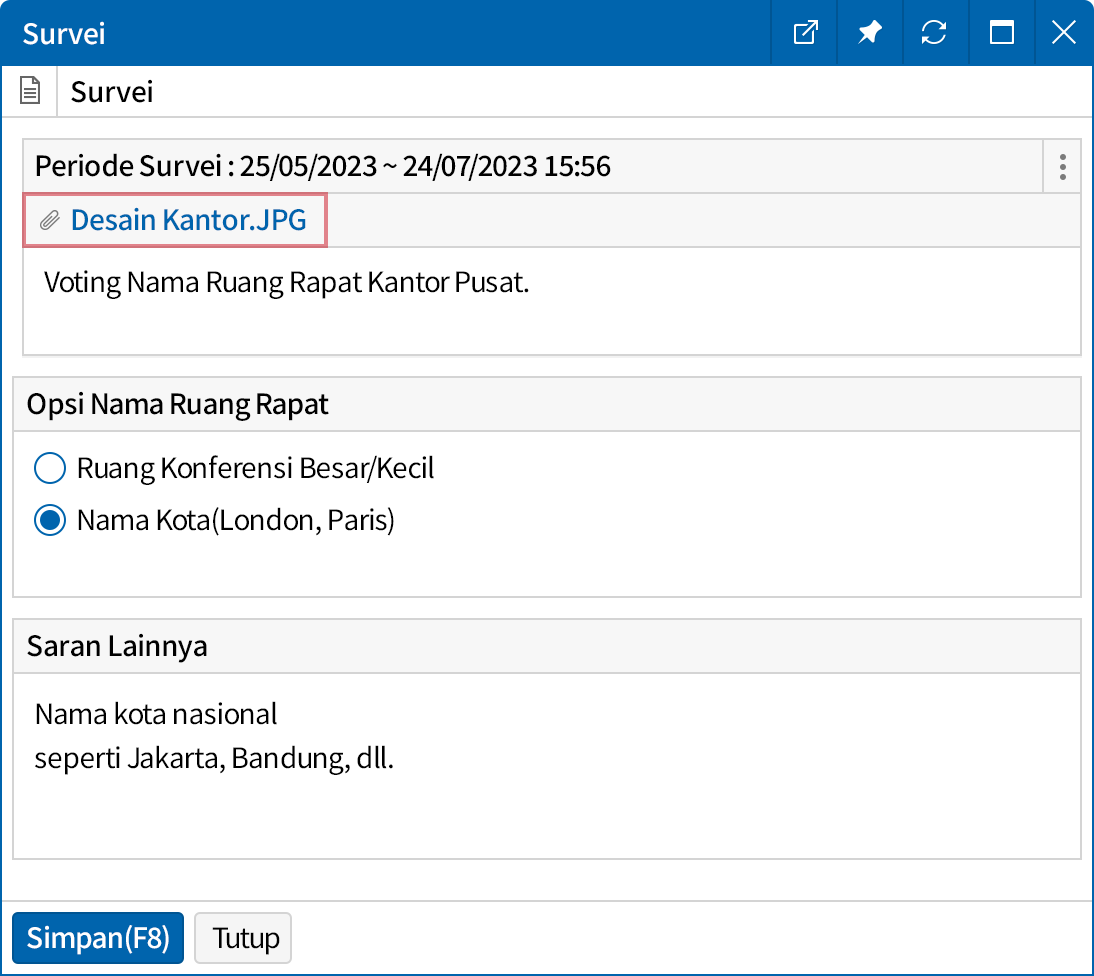Toggle the pin to keep window on top

coord(869,32)
